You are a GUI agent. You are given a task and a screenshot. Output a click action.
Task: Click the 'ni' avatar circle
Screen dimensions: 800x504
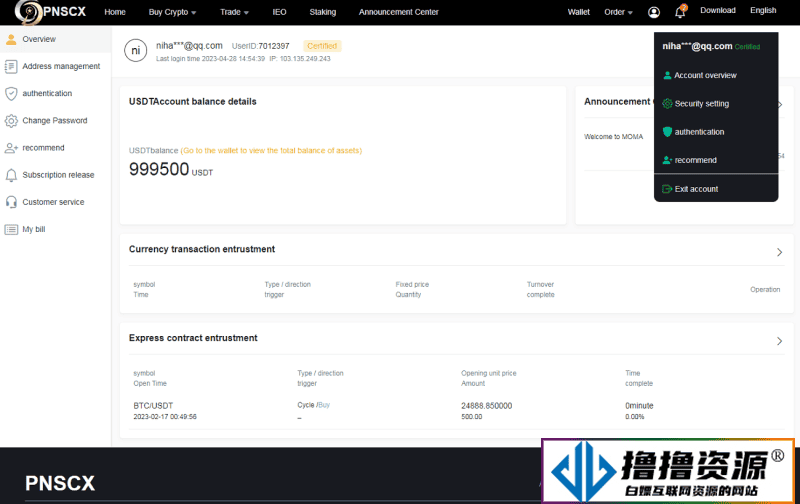click(x=136, y=51)
